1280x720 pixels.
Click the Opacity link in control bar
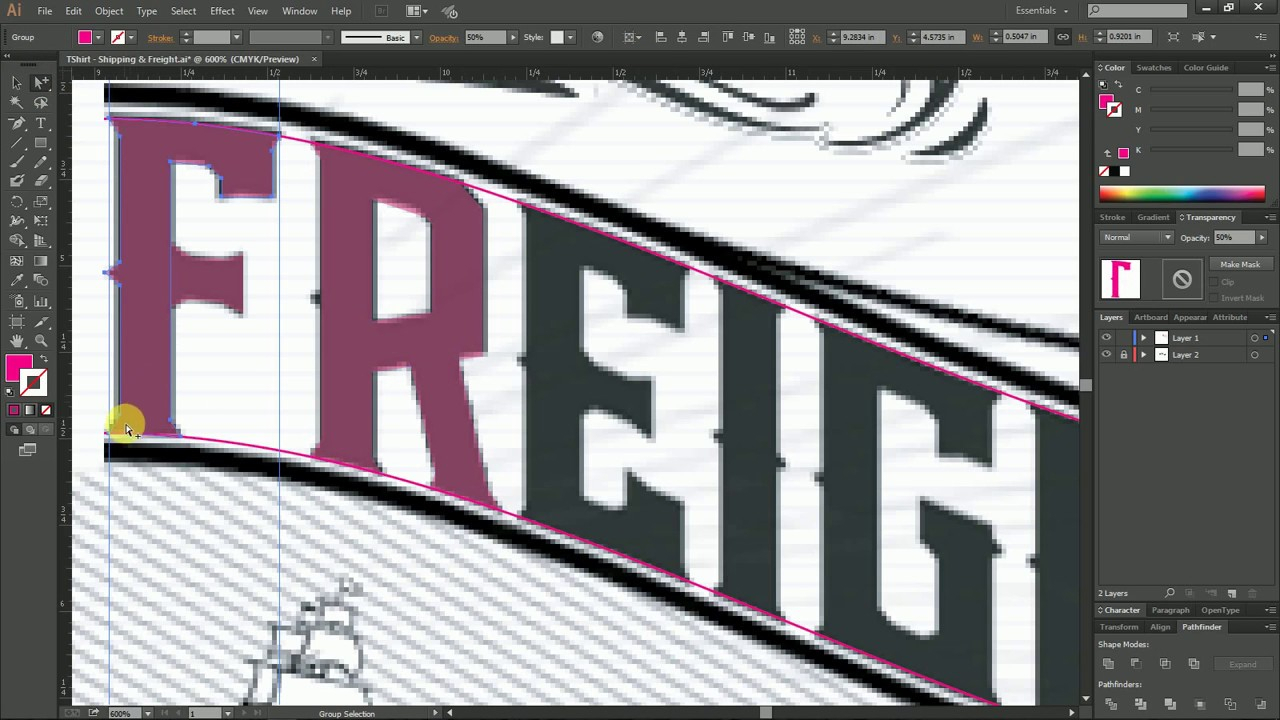point(443,38)
